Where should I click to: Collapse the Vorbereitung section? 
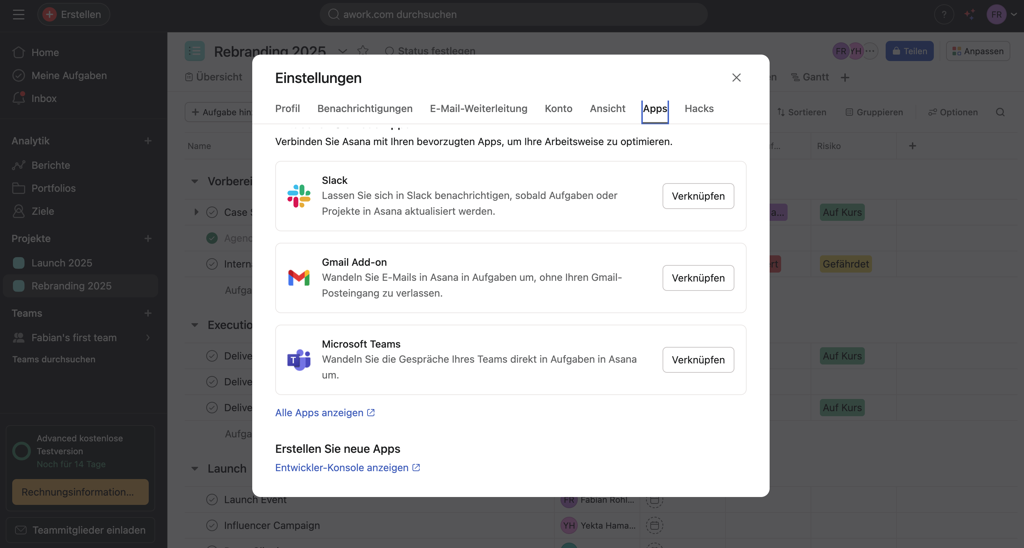195,182
